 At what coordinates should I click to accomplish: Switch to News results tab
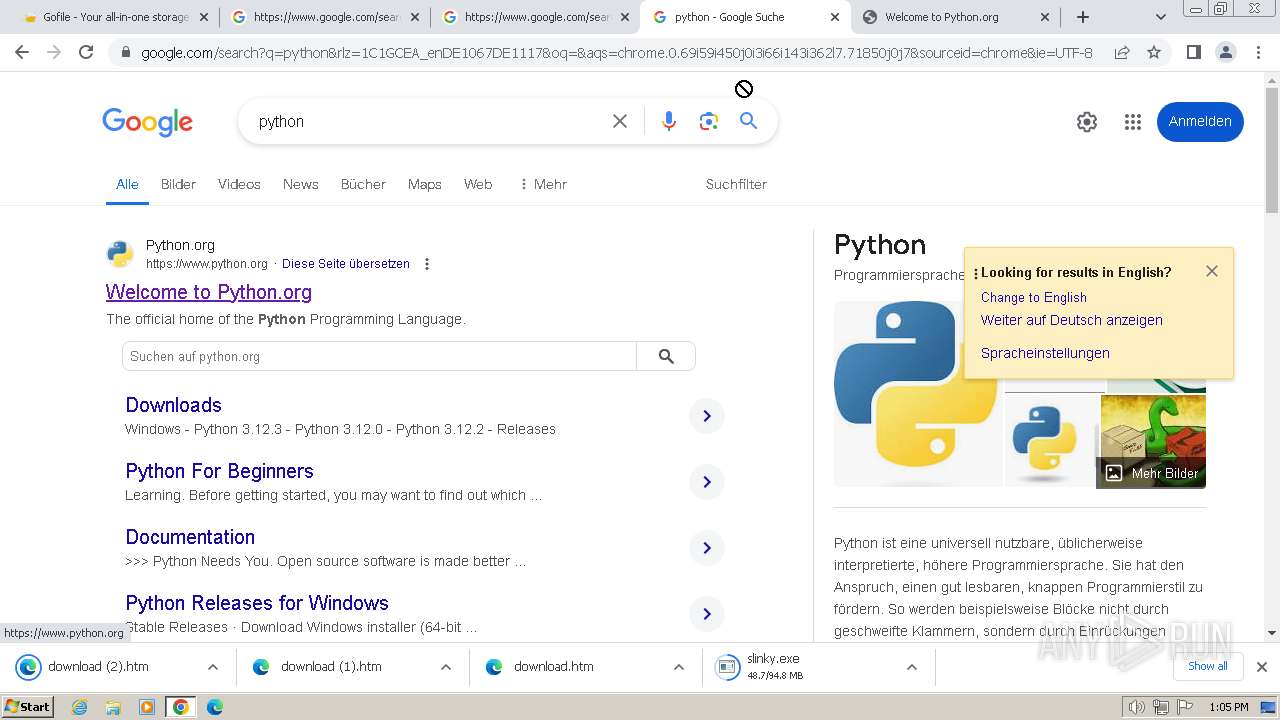click(300, 184)
